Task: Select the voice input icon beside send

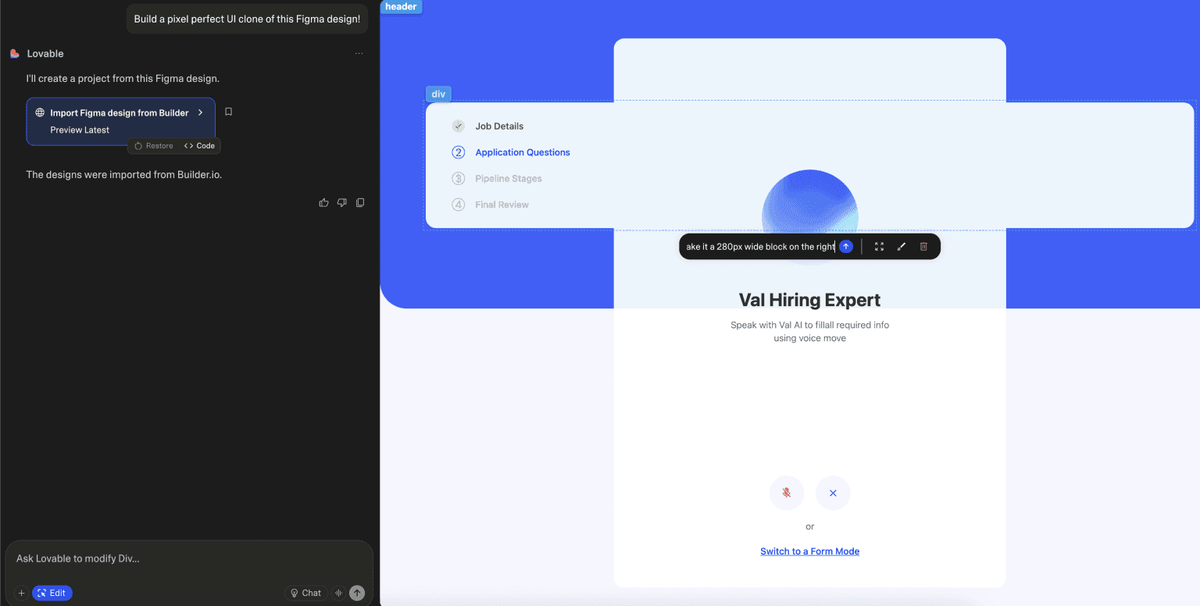Action: tap(338, 592)
